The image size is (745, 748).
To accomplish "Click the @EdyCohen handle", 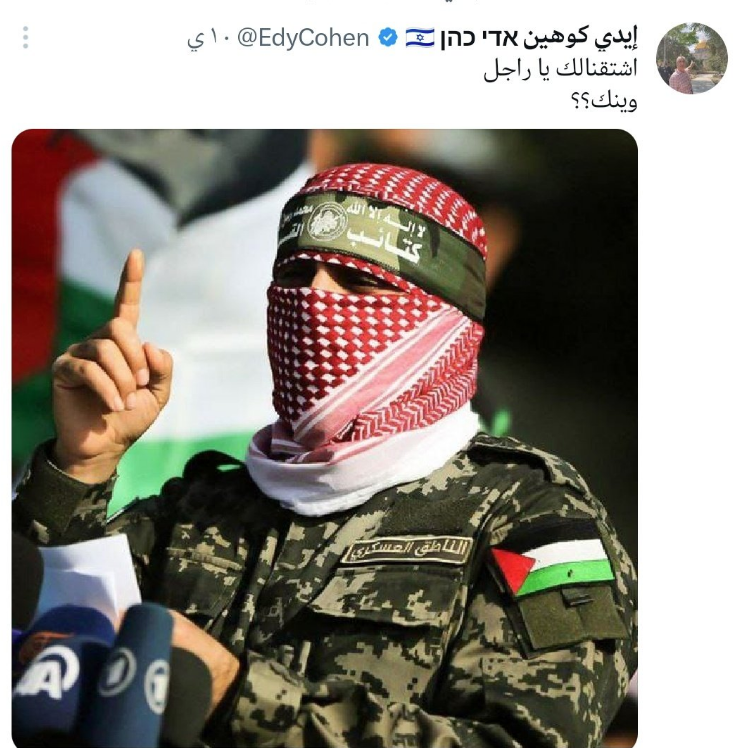I will pos(303,38).
